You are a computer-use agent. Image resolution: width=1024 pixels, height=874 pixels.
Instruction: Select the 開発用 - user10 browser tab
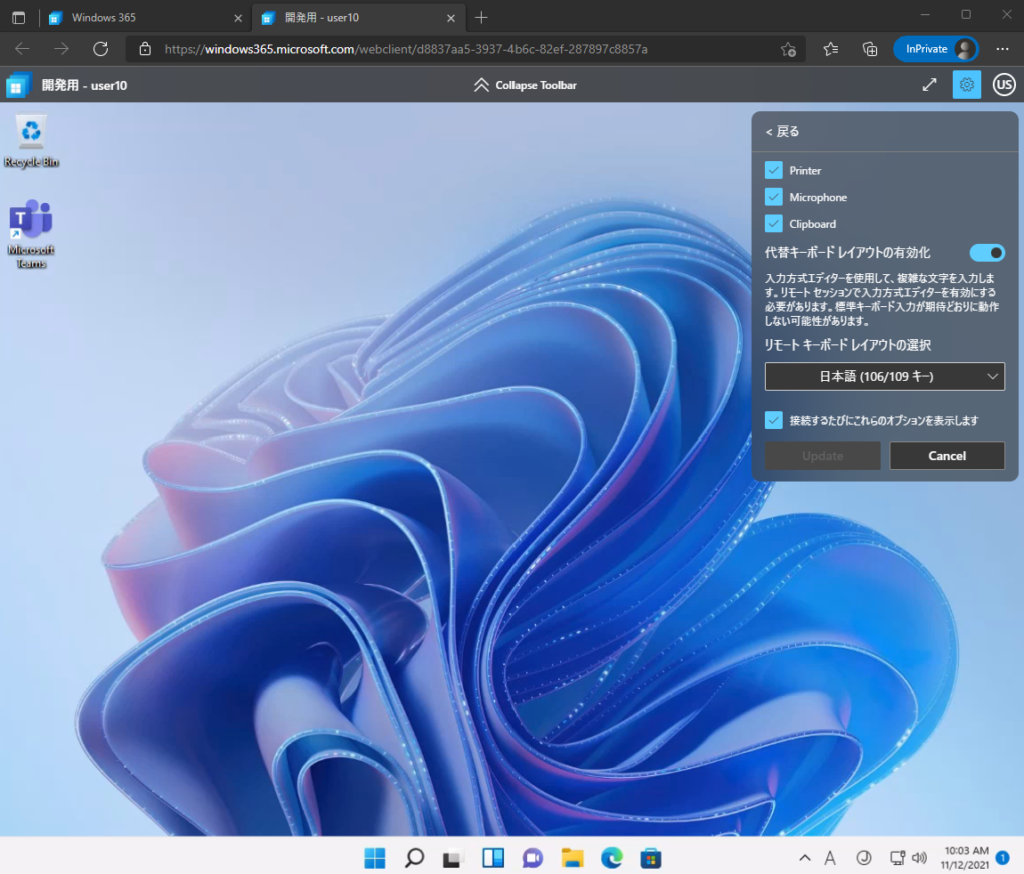point(358,18)
